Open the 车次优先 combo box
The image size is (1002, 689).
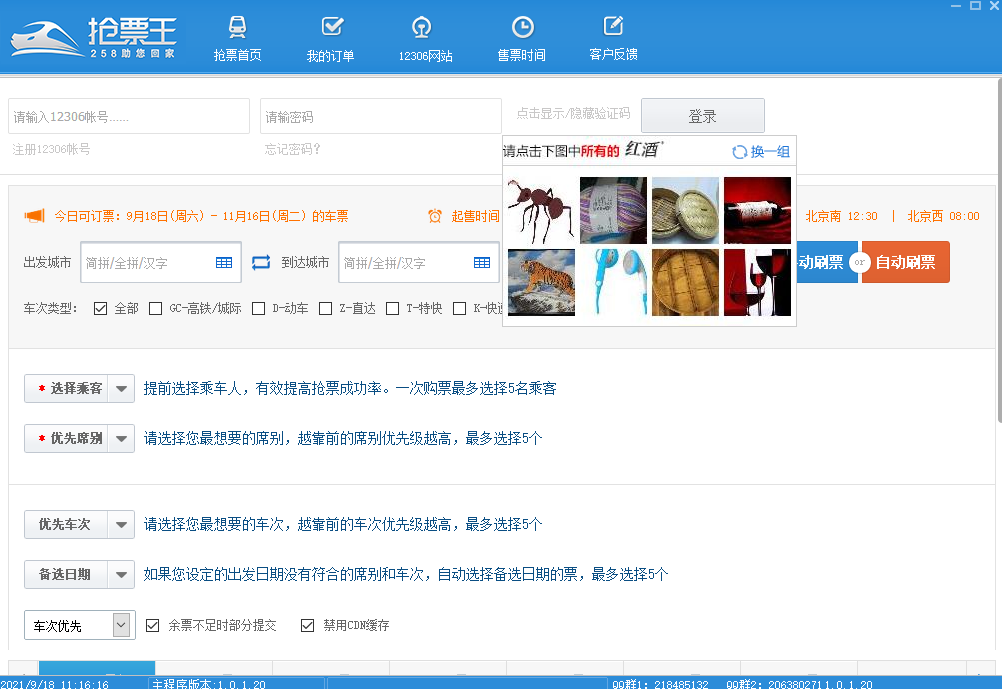click(x=79, y=624)
